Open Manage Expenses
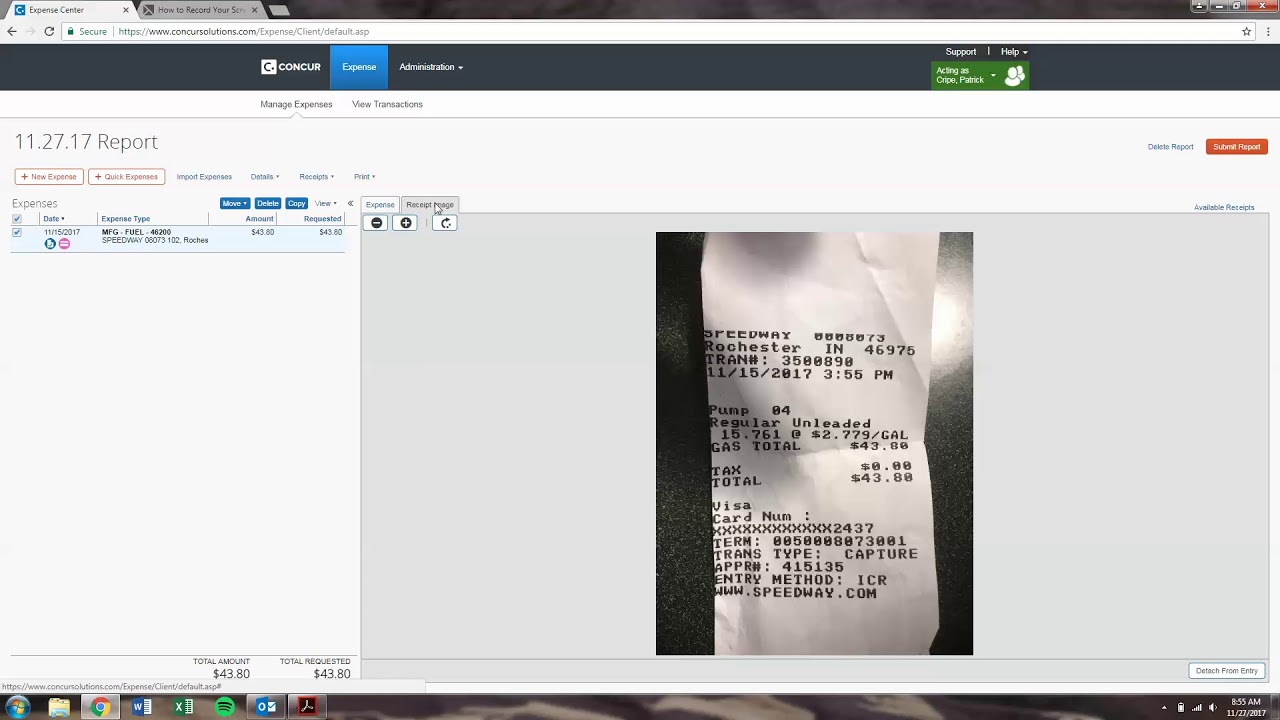1280x720 pixels. [296, 104]
